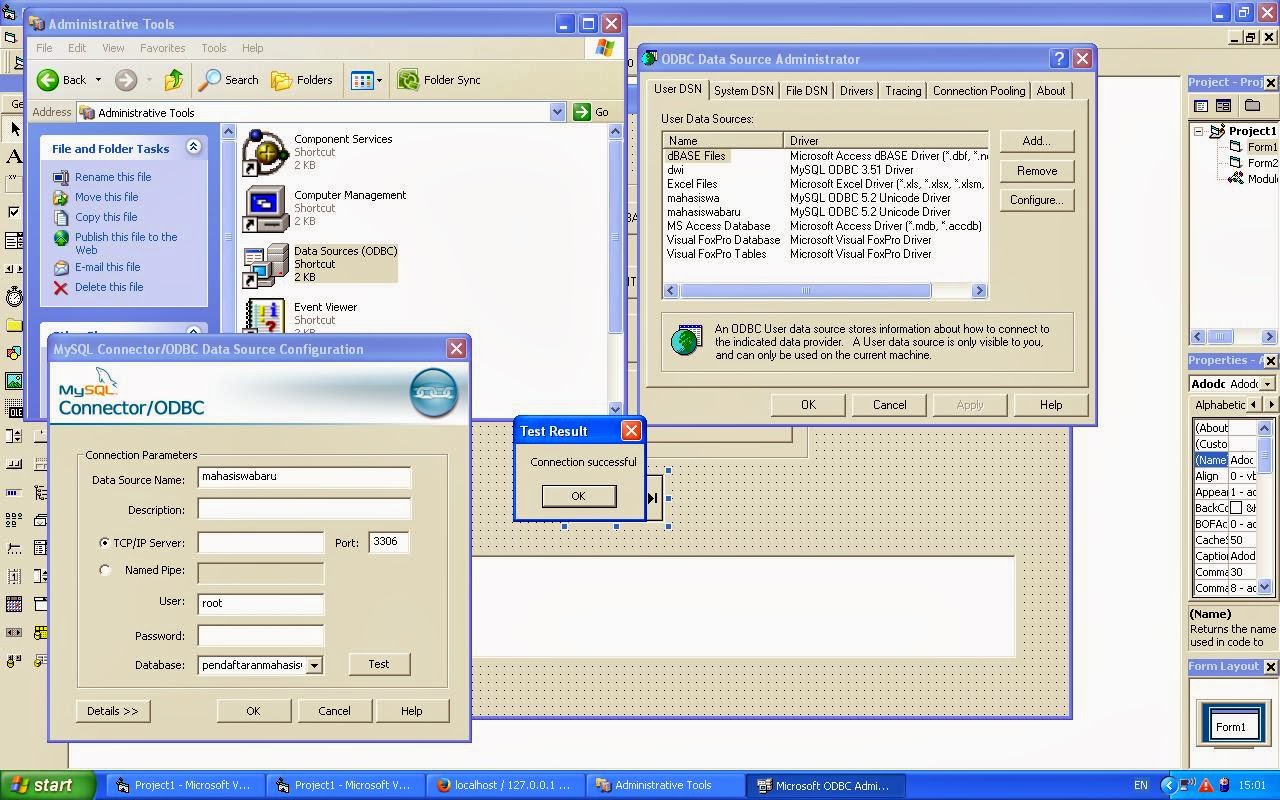Select Component Services shortcut icon
1280x800 pixels.
click(265, 153)
